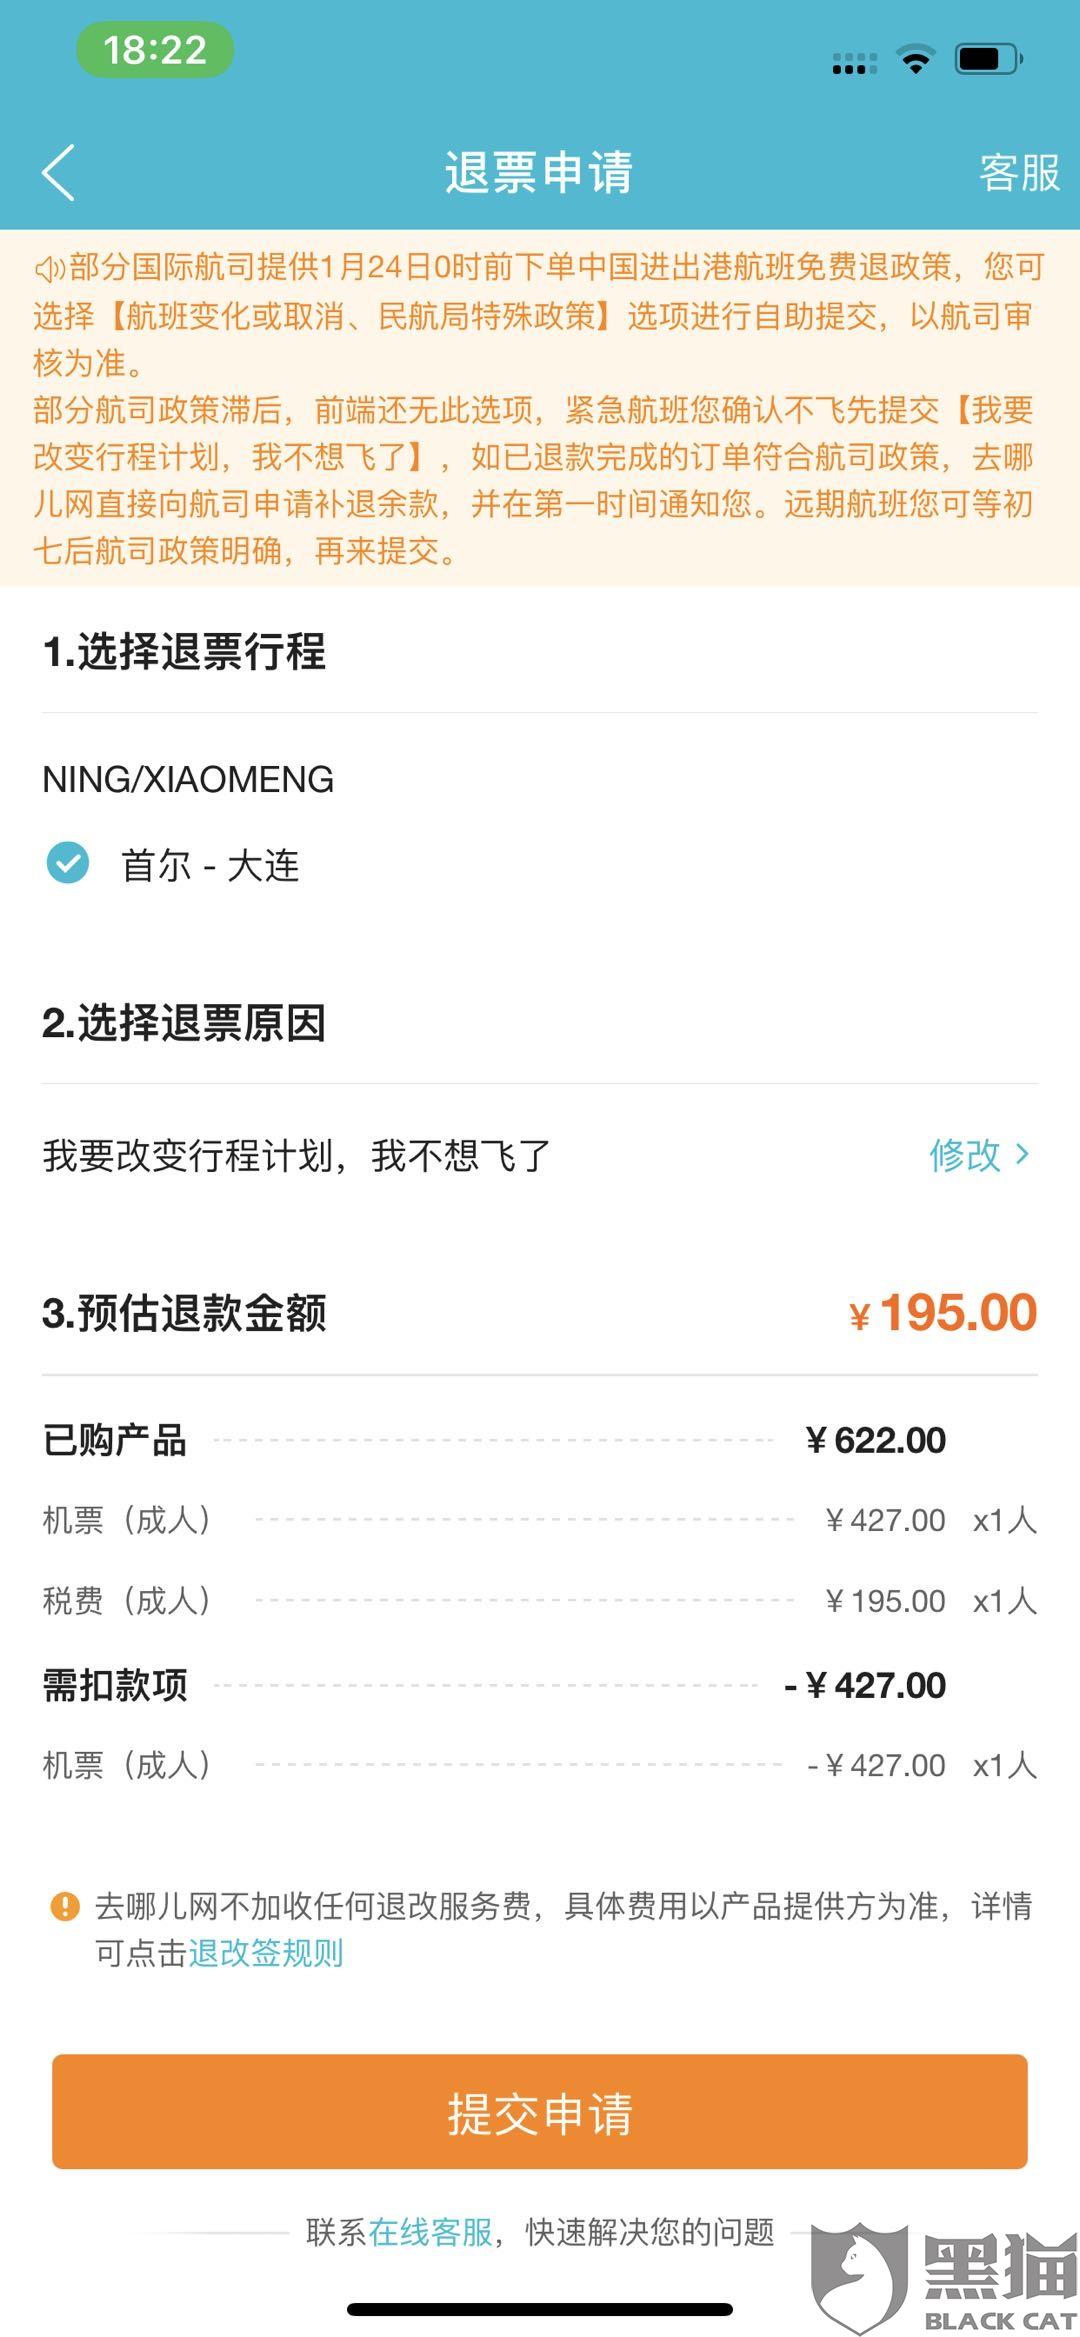Open the 退改签规则 link
The image size is (1080, 2337).
[x=266, y=1952]
